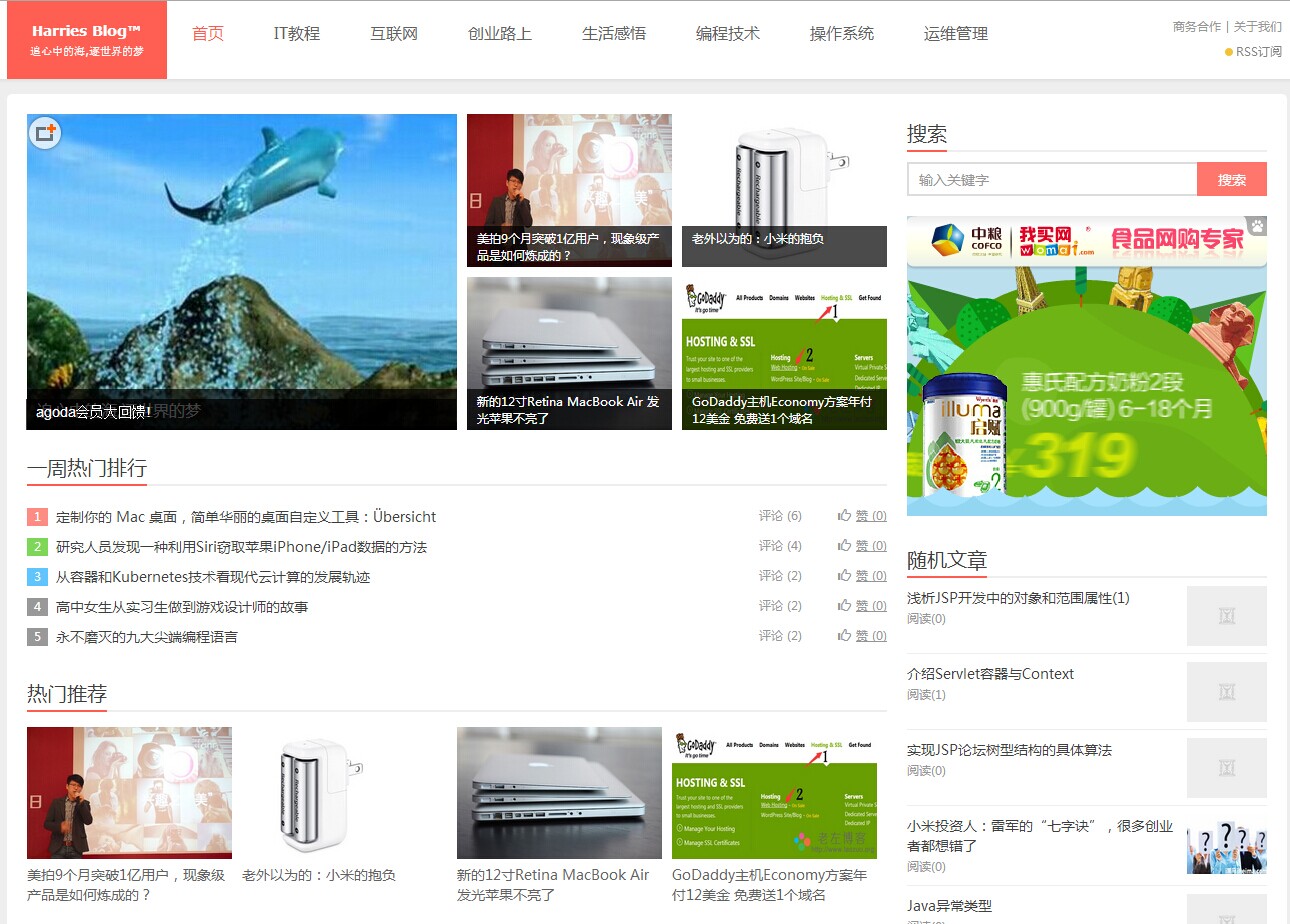The width and height of the screenshot is (1290, 924).
Task: Open the Harries Blog logo
Action: [87, 40]
